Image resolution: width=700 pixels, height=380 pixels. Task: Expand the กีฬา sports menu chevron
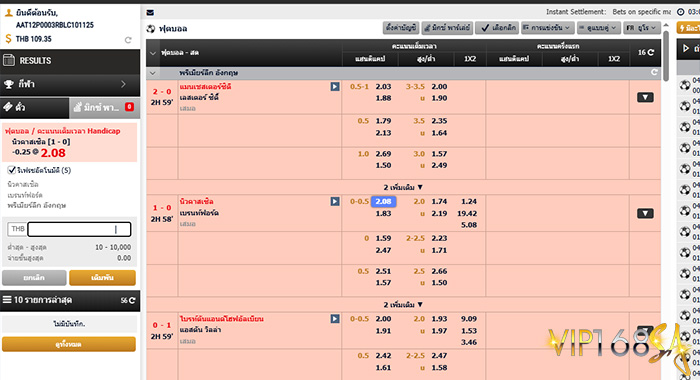tap(123, 84)
